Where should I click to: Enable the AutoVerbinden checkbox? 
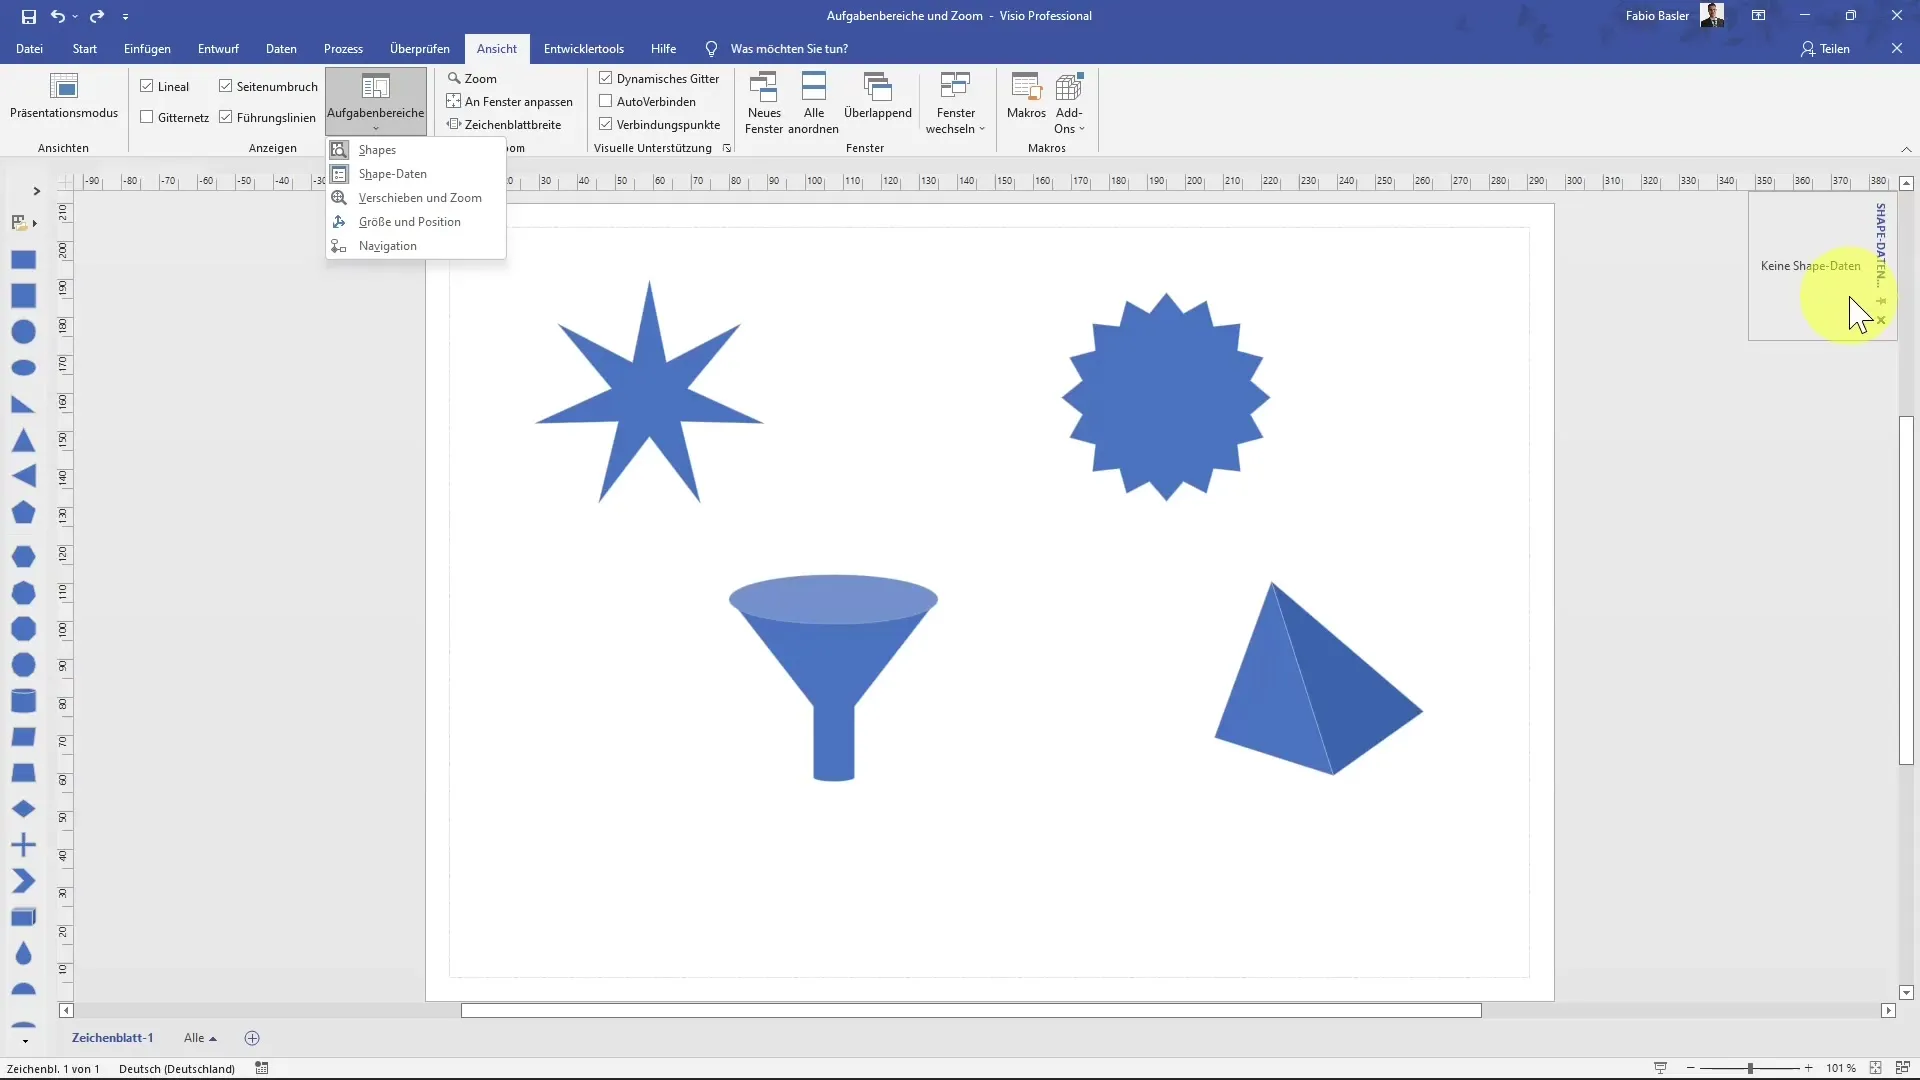(606, 101)
